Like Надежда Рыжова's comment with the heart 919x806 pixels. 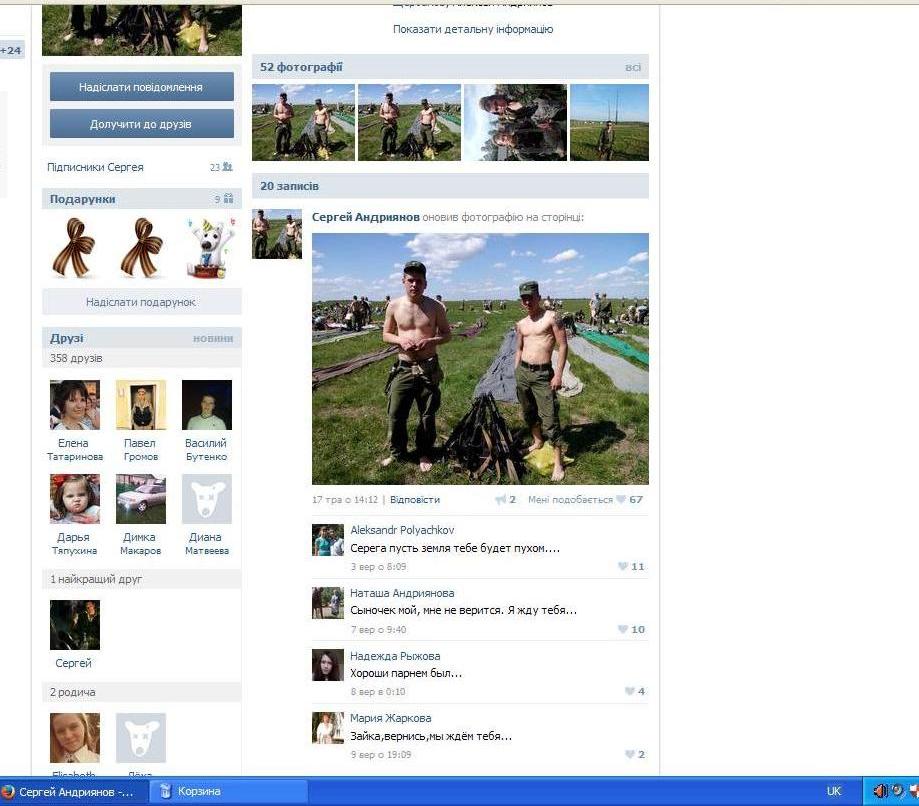pyautogui.click(x=629, y=691)
